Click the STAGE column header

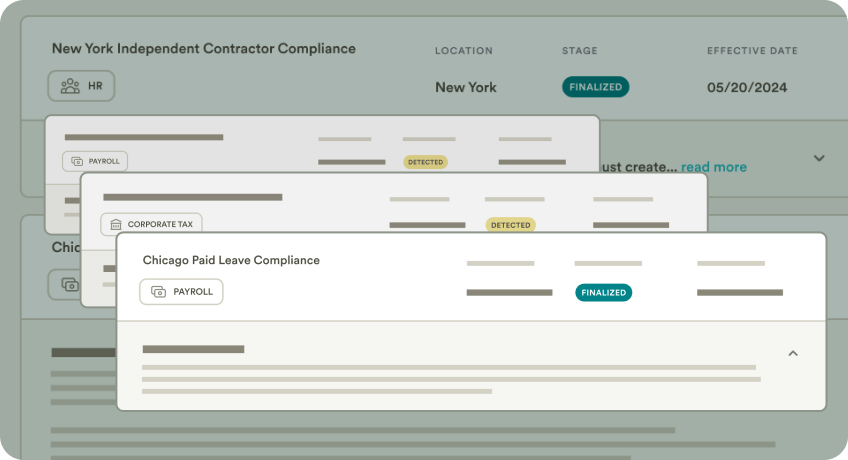[580, 51]
